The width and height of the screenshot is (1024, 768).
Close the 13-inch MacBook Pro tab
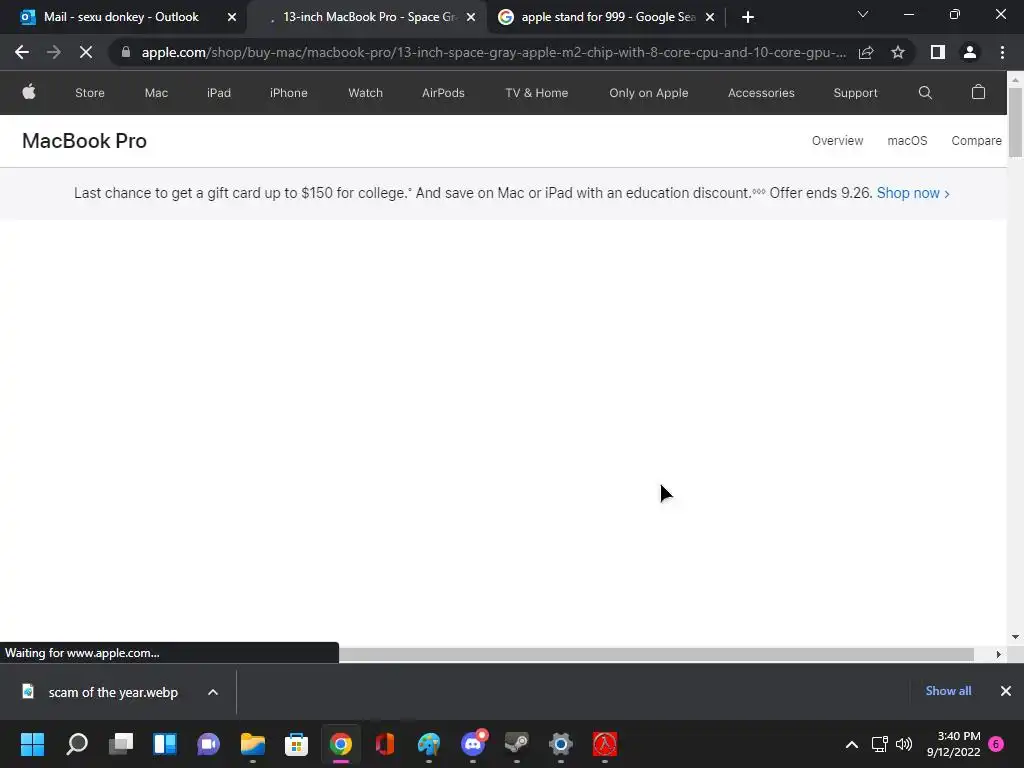[x=471, y=17]
